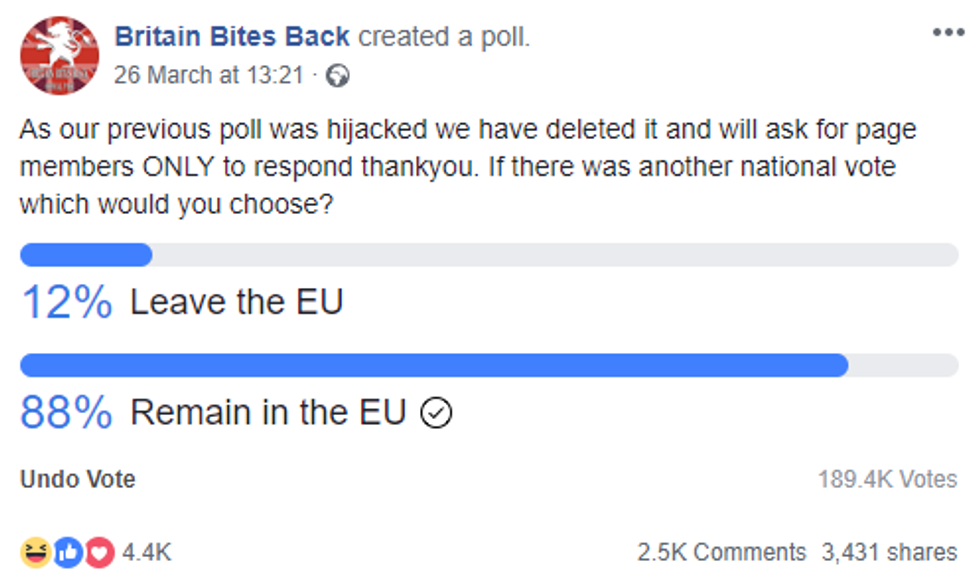Click the Remain in the EU progress bar
980x582 pixels.
click(x=489, y=365)
